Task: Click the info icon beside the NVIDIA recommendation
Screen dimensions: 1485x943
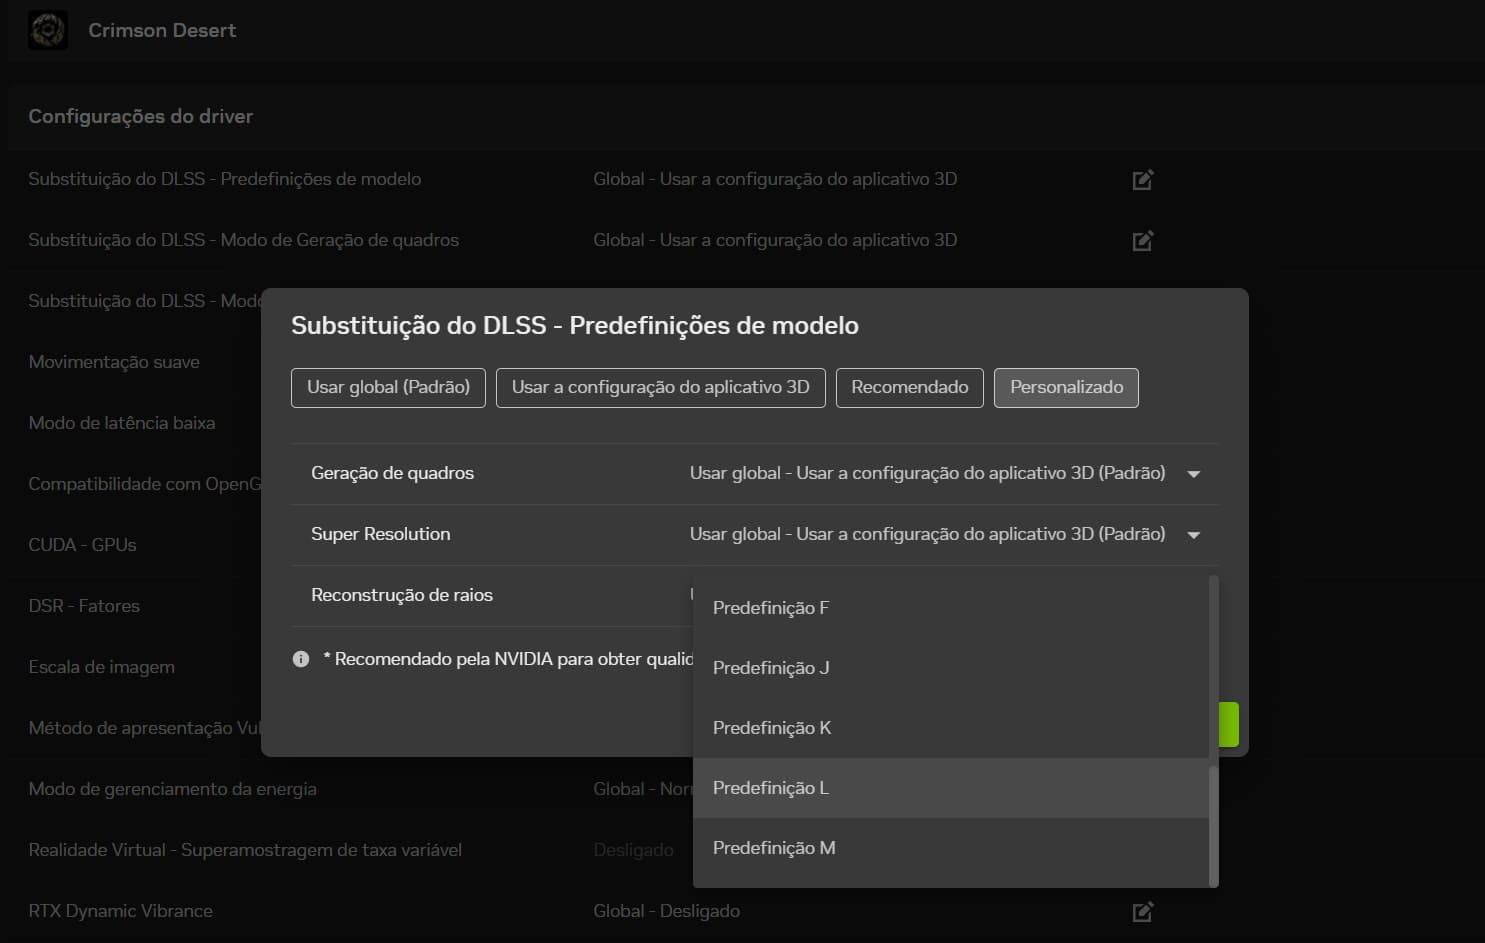Action: click(x=300, y=658)
